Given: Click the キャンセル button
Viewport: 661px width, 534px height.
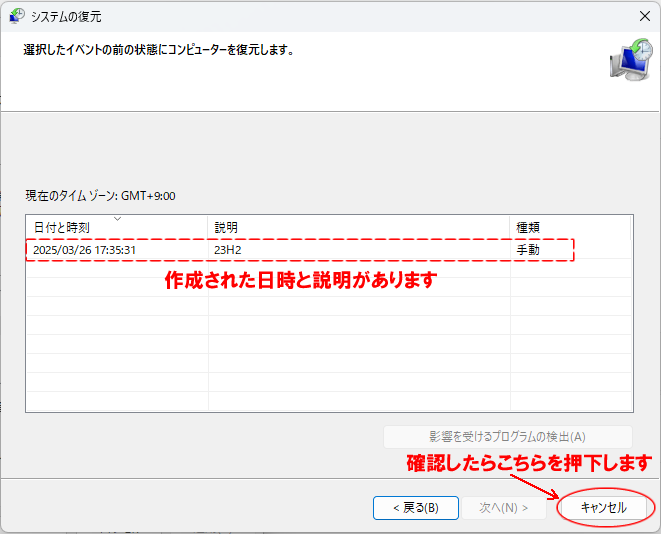Looking at the screenshot, I should (x=604, y=507).
